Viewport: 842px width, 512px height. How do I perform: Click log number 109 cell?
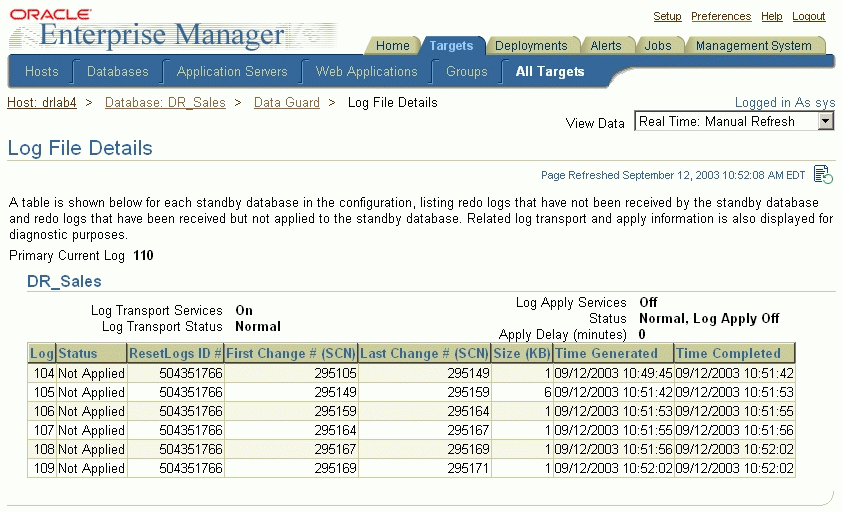43,468
